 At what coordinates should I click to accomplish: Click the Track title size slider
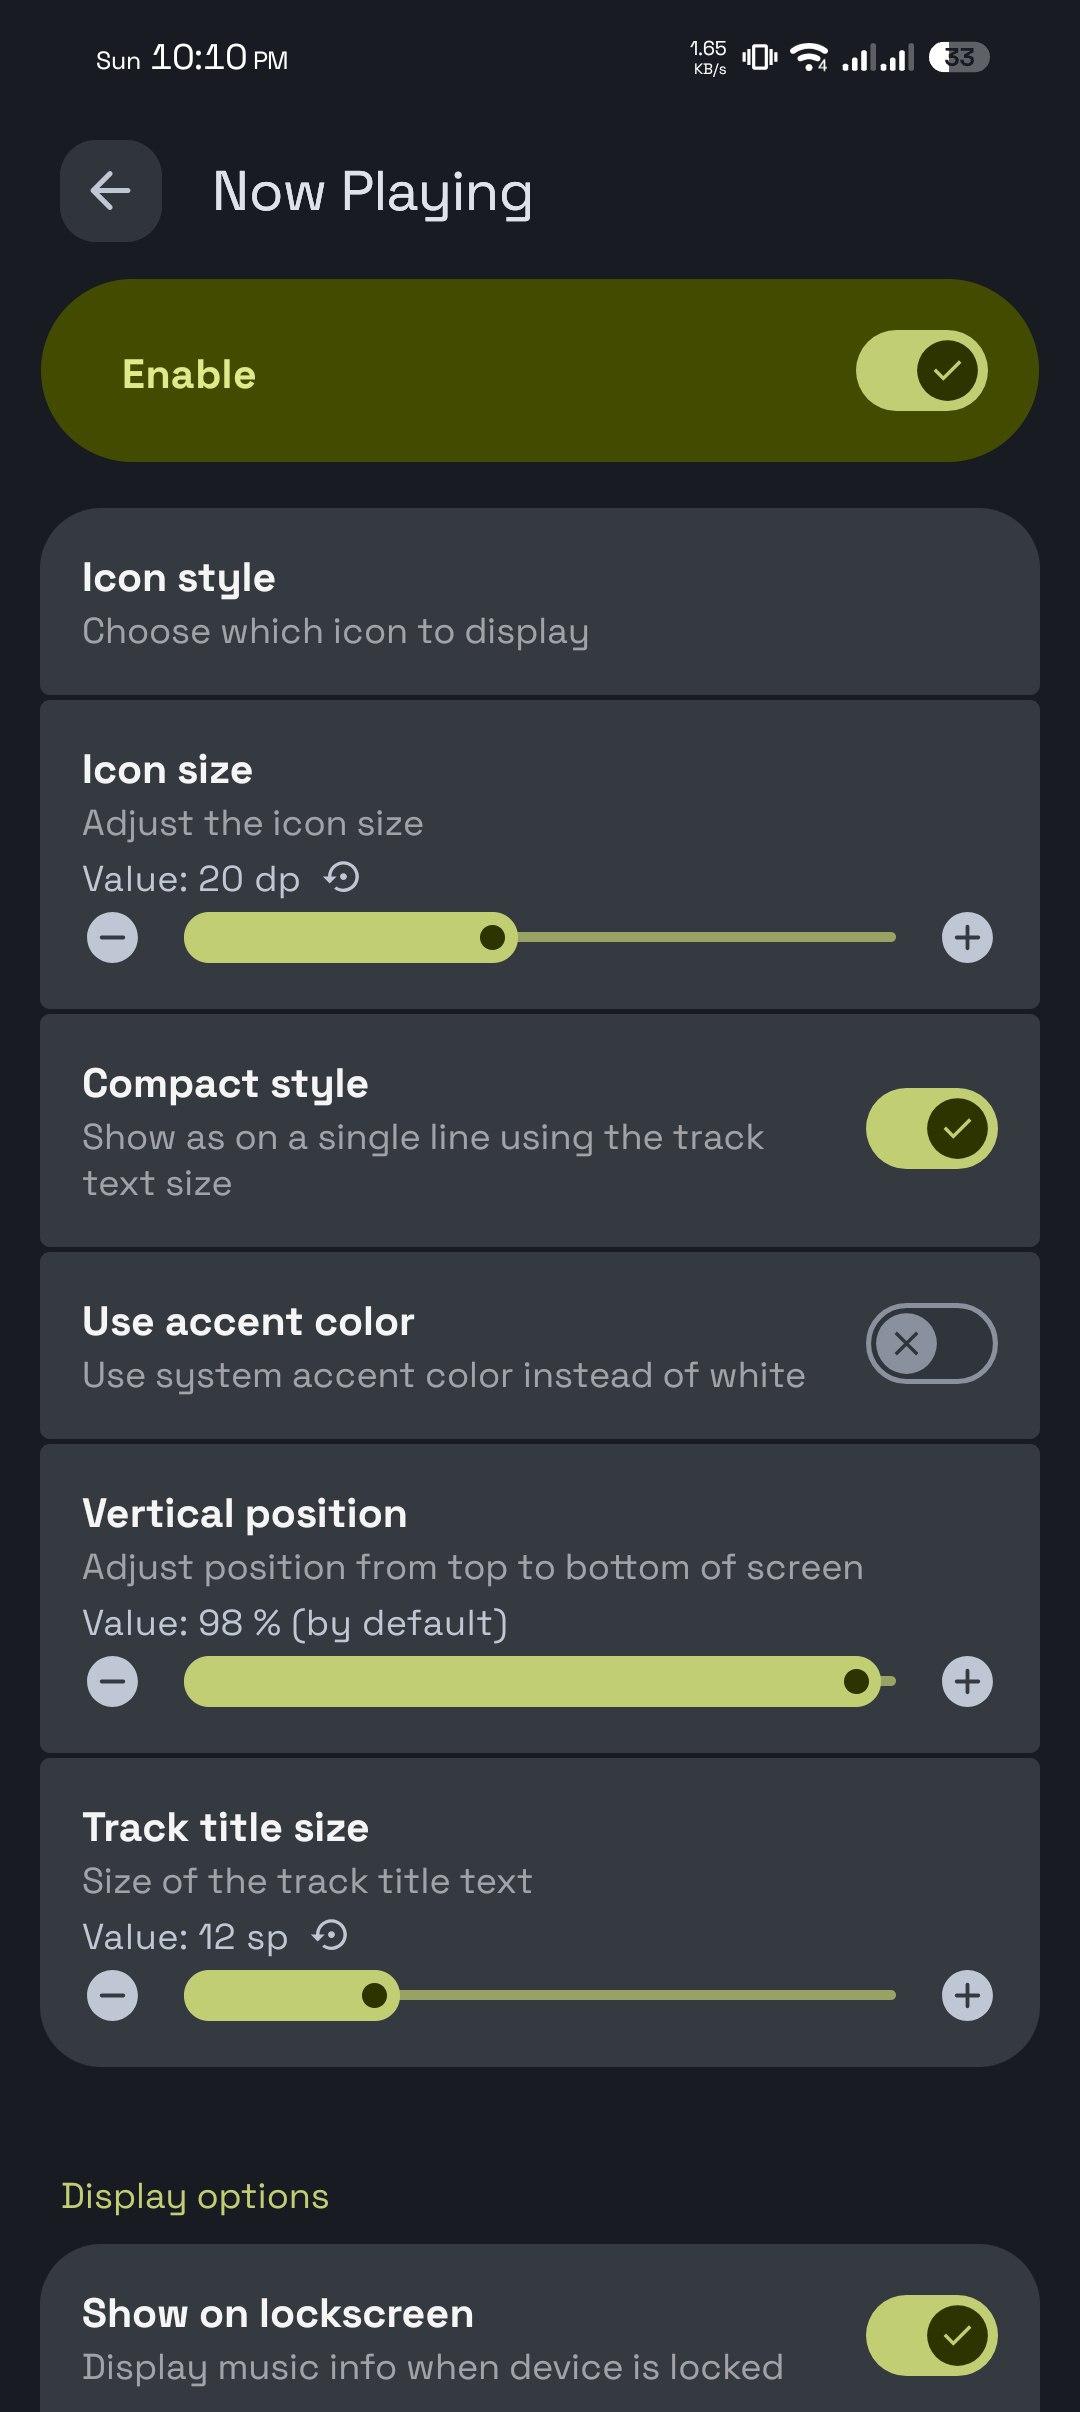tap(540, 1996)
